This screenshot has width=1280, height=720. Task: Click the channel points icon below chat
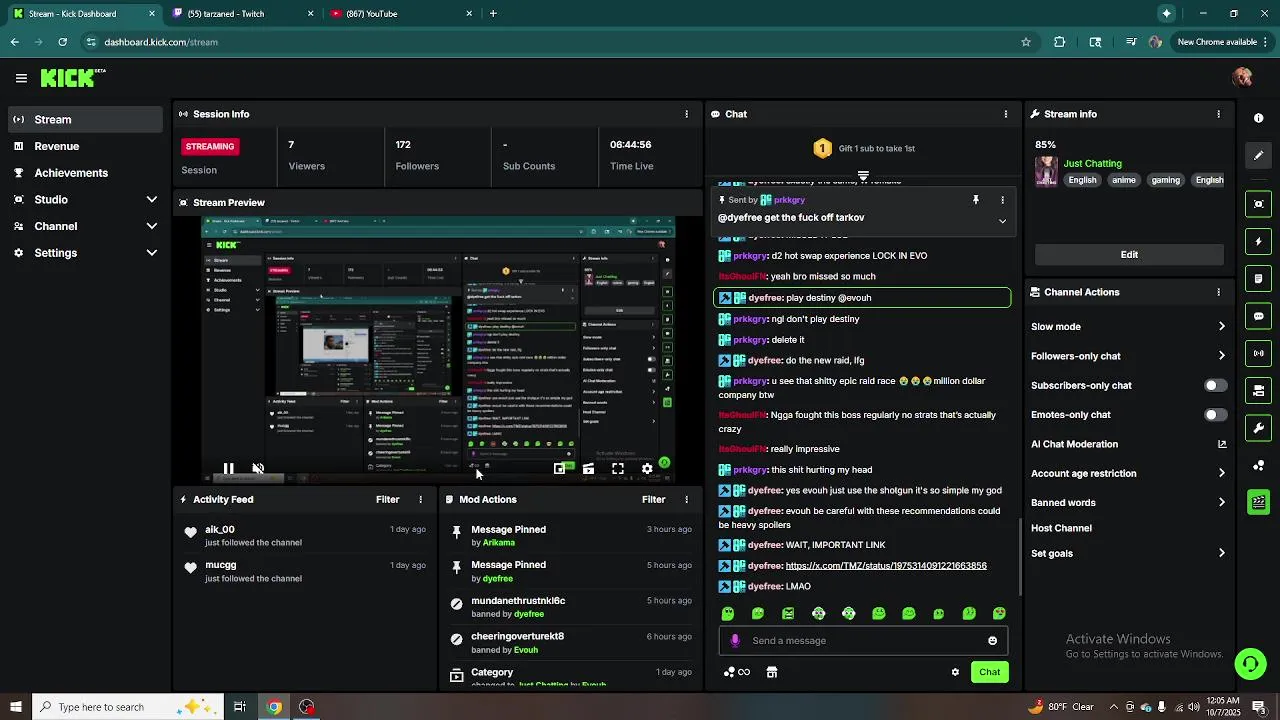click(x=737, y=672)
